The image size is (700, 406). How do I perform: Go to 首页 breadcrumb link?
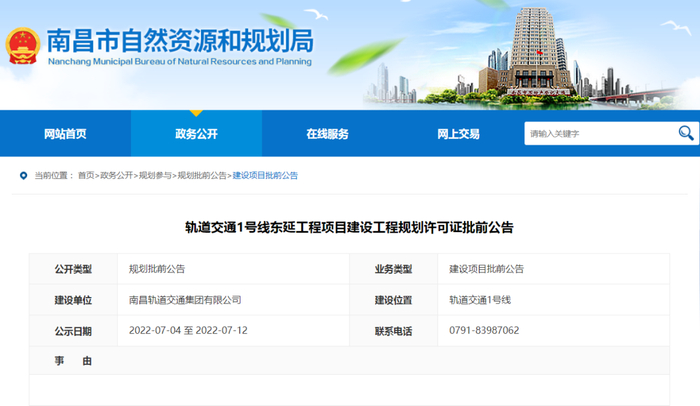tap(86, 176)
